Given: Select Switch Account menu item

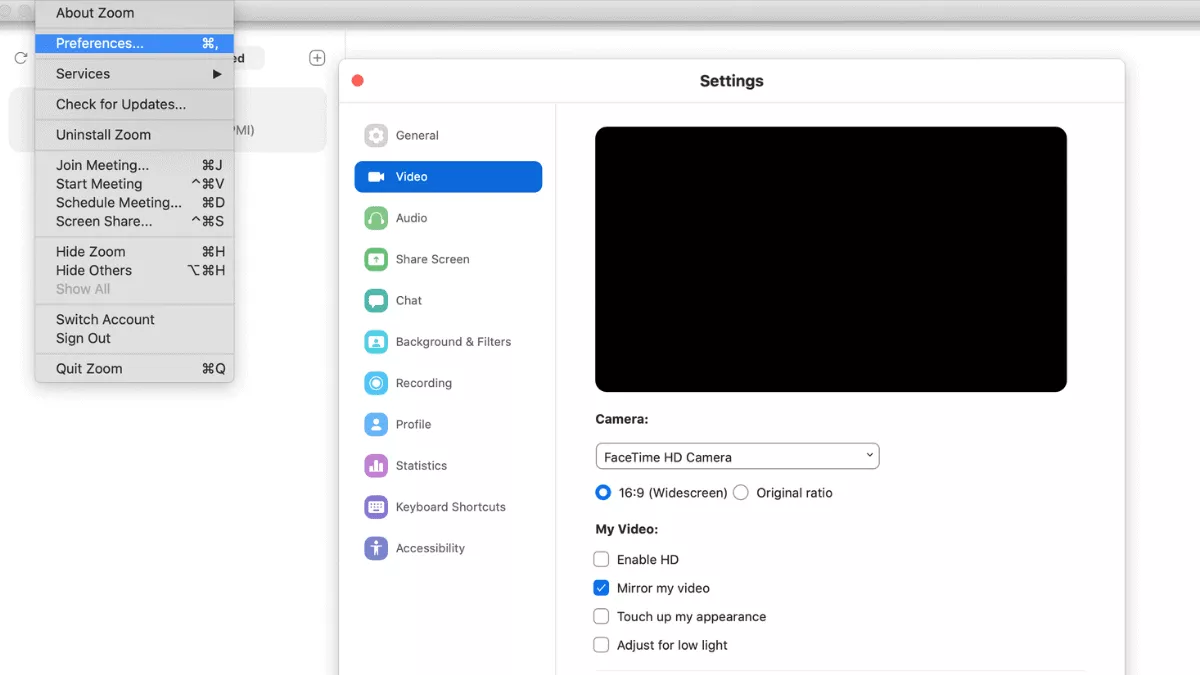Looking at the screenshot, I should pyautogui.click(x=134, y=320).
